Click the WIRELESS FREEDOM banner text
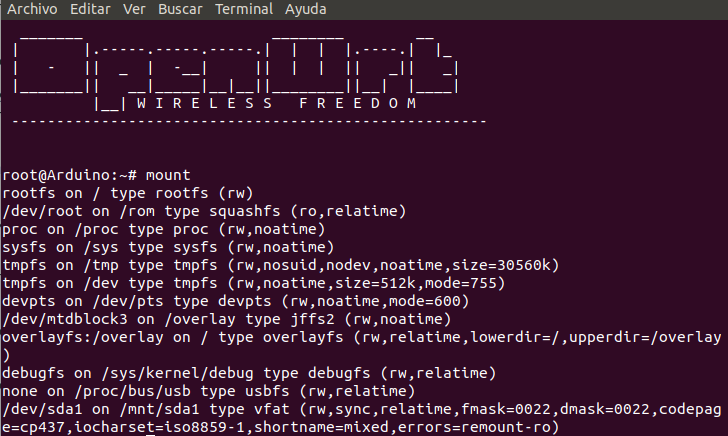Image resolution: width=728 pixels, height=436 pixels. [x=275, y=103]
